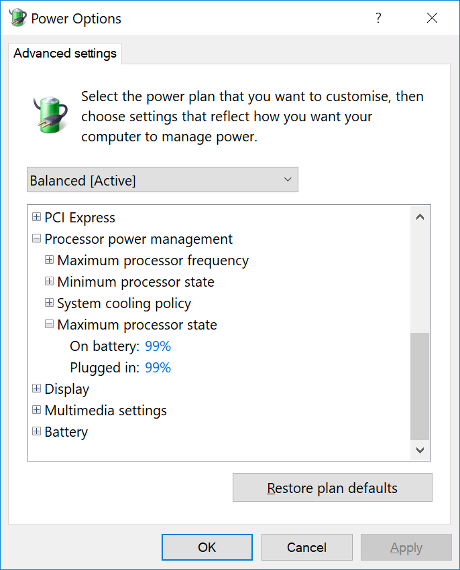Expand Minimum processor state setting

pos(49,281)
